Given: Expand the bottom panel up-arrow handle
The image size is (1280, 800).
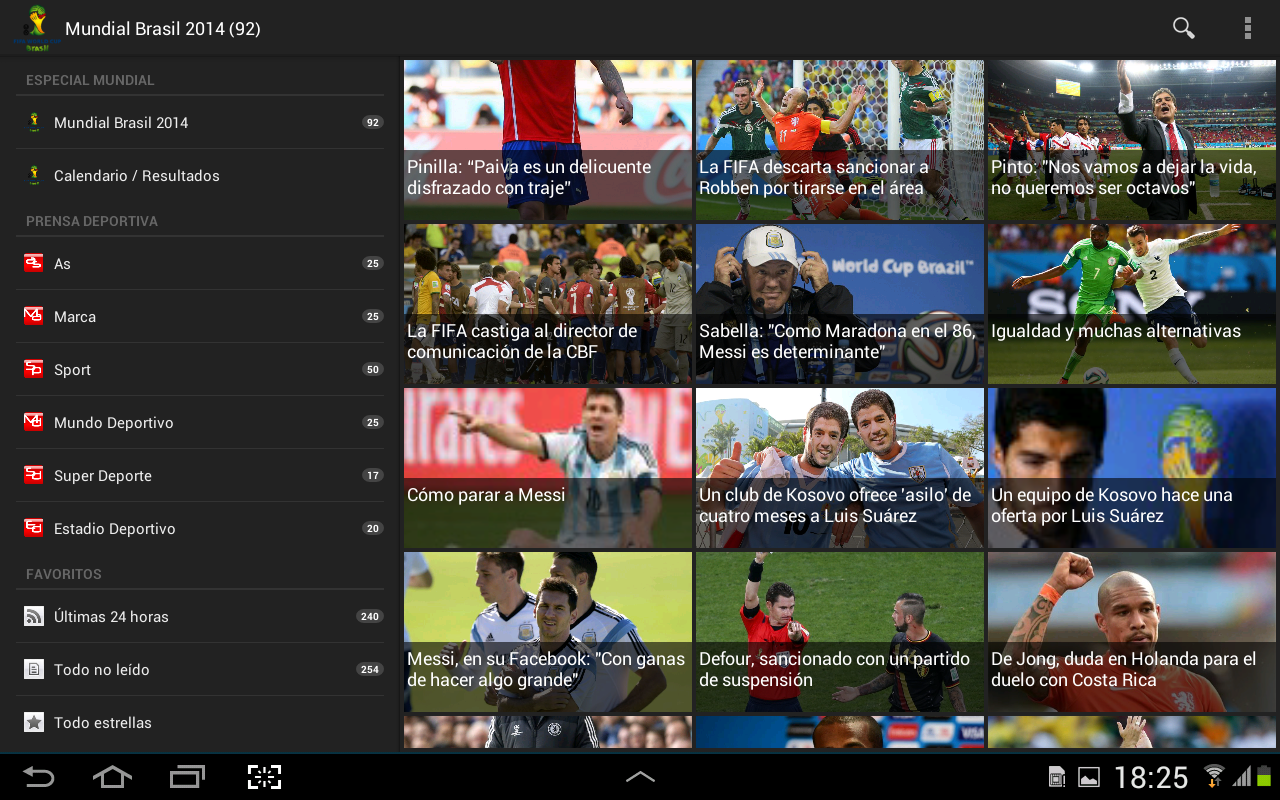Looking at the screenshot, I should click(640, 777).
